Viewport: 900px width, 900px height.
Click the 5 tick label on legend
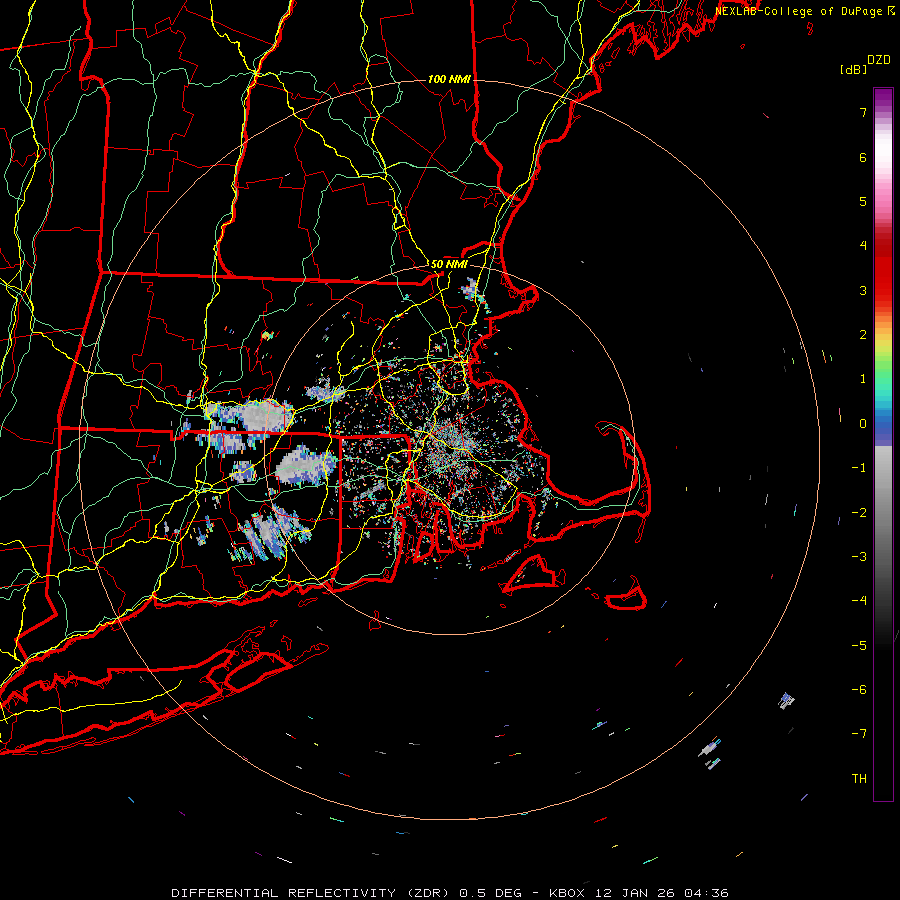point(863,201)
